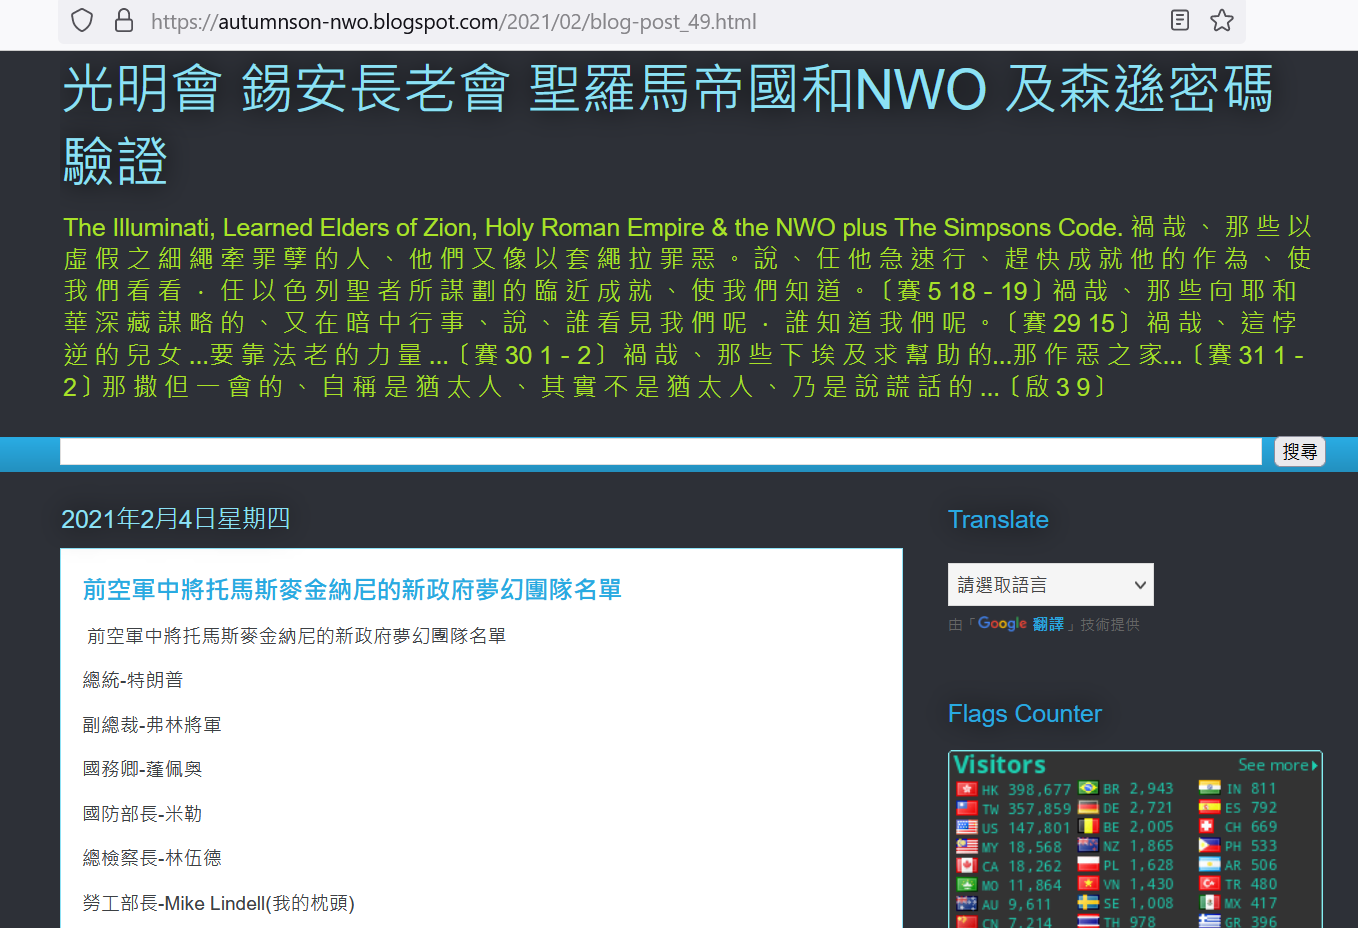This screenshot has height=928, width=1358.
Task: Click the tracking protection shield icon
Action: coord(82,21)
